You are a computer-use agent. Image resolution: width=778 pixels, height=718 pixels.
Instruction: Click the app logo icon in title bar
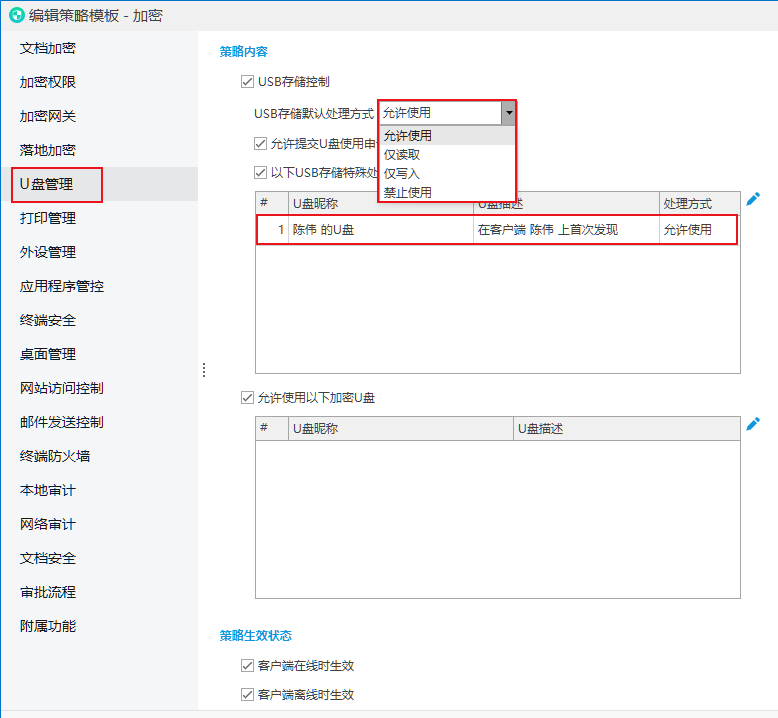[x=16, y=15]
